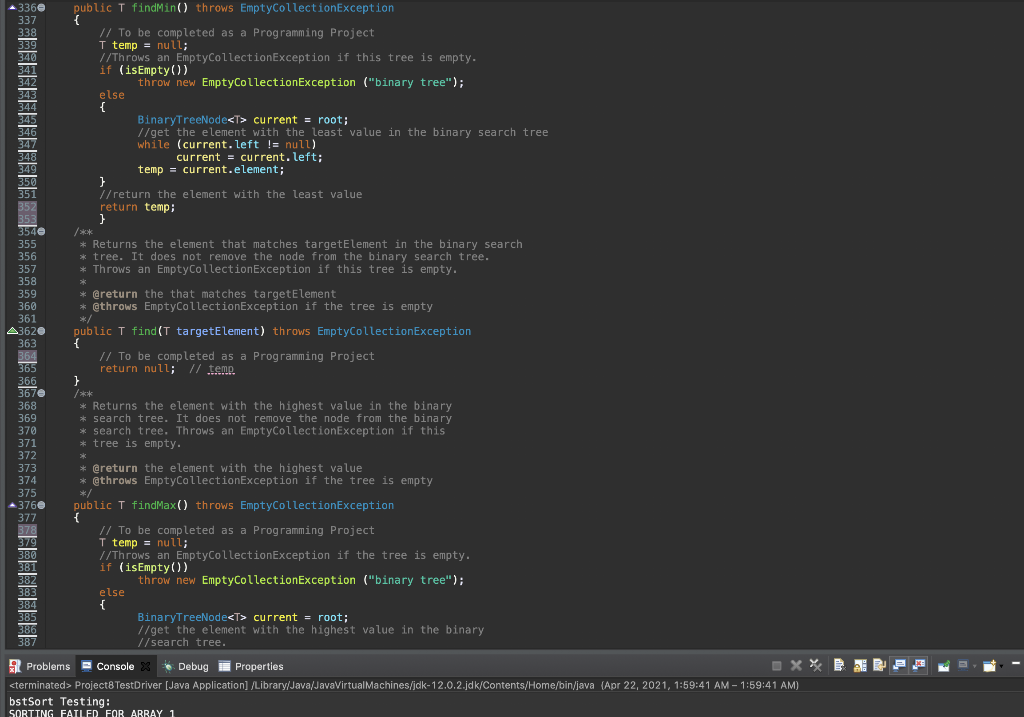Click the 'return temp;' statement

(137, 207)
